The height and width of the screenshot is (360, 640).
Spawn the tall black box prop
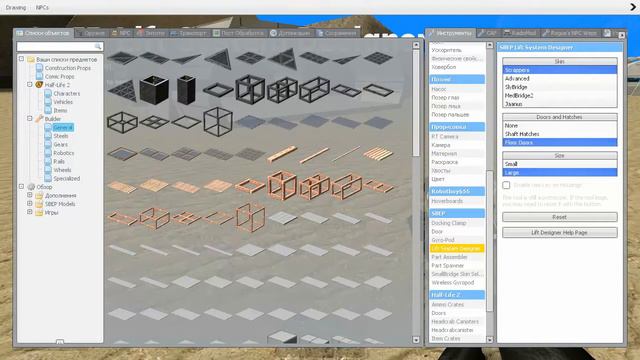186,90
